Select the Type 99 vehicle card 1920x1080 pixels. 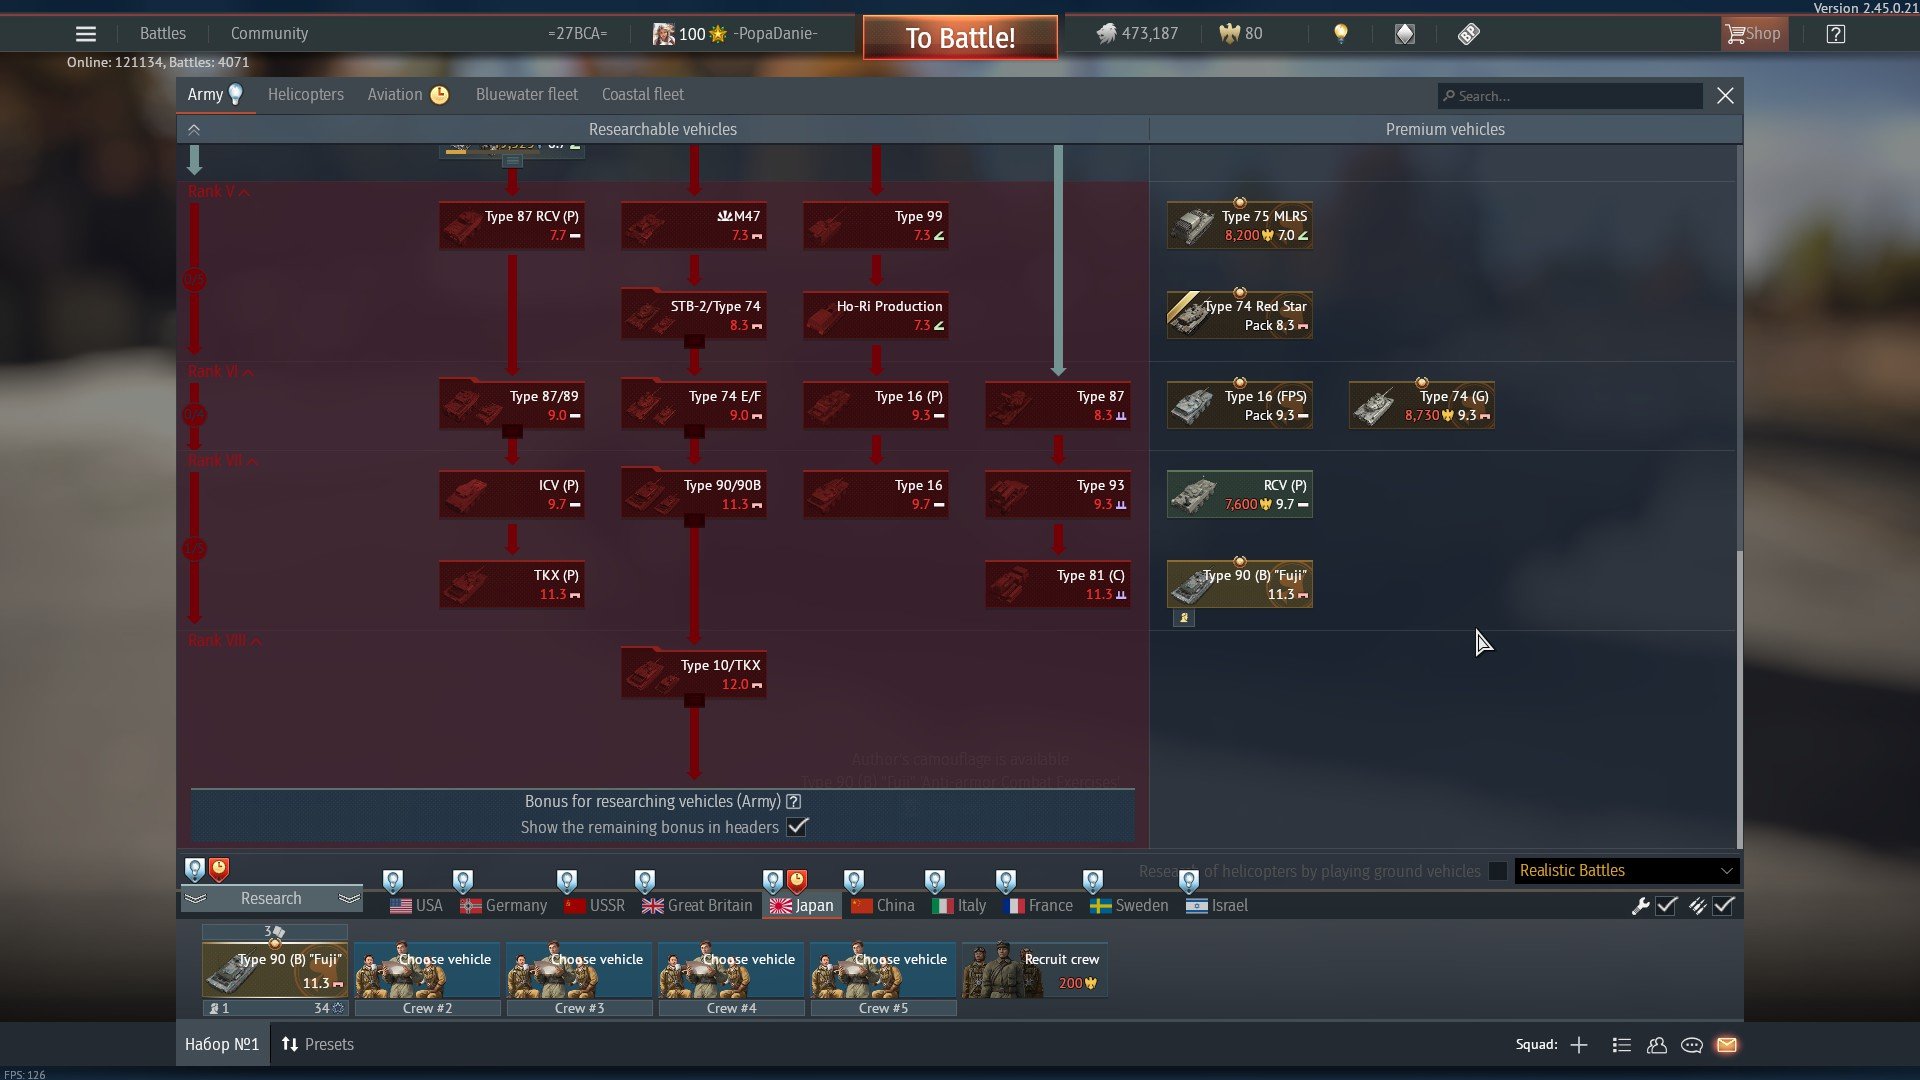click(x=876, y=225)
